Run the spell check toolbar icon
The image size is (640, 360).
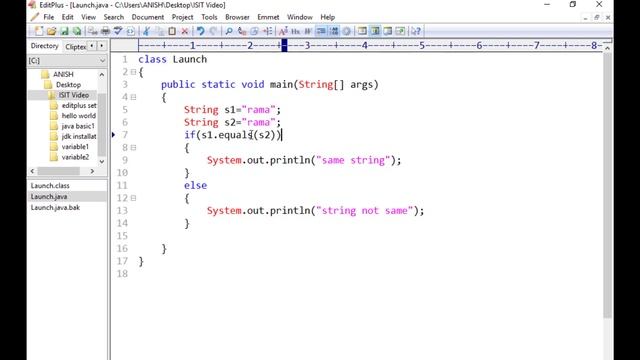118,31
